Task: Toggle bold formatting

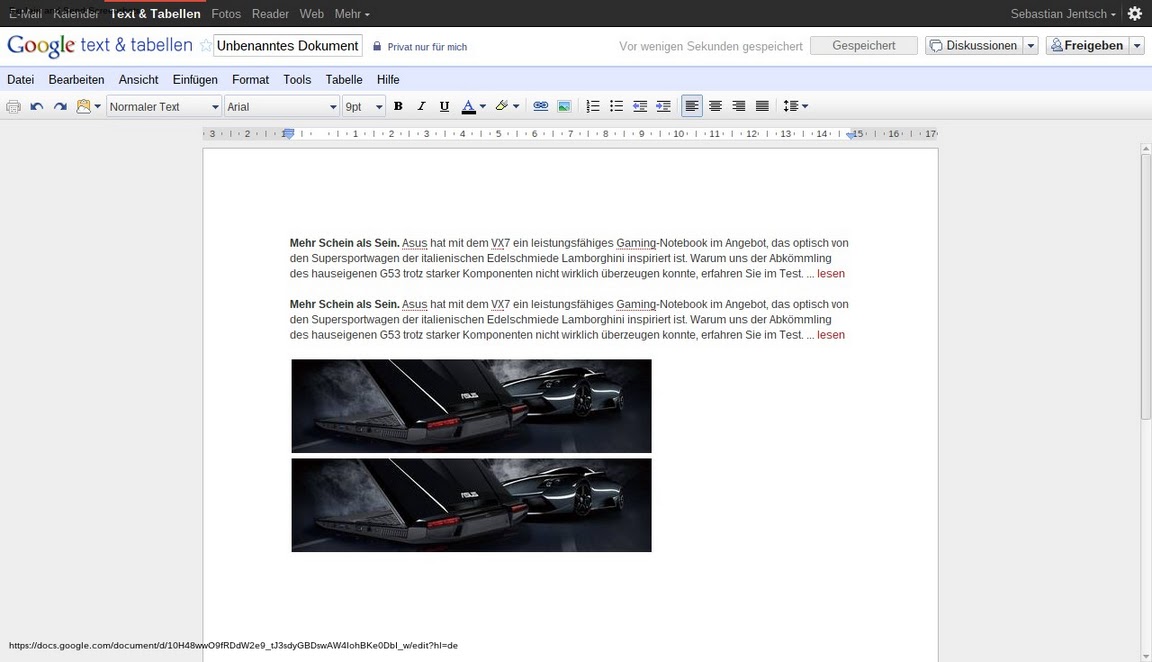Action: click(398, 106)
